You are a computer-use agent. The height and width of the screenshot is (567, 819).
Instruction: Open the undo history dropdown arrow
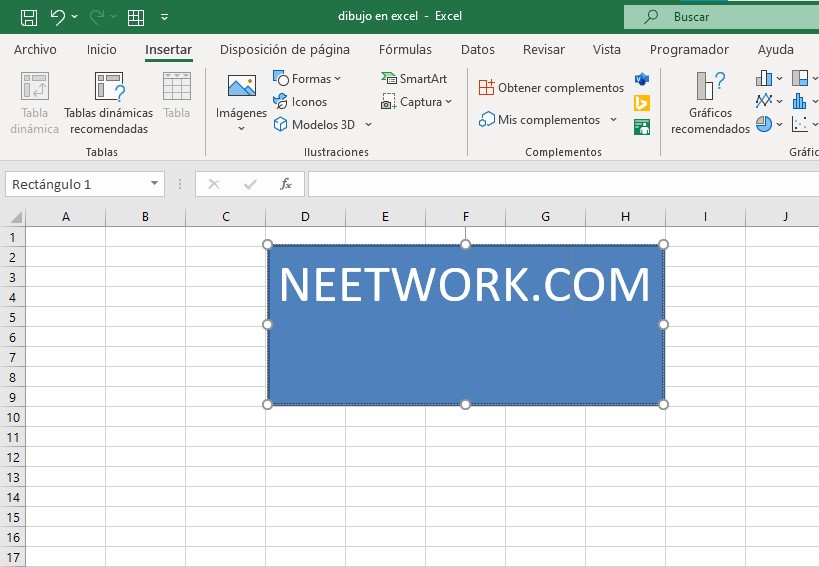coord(75,17)
